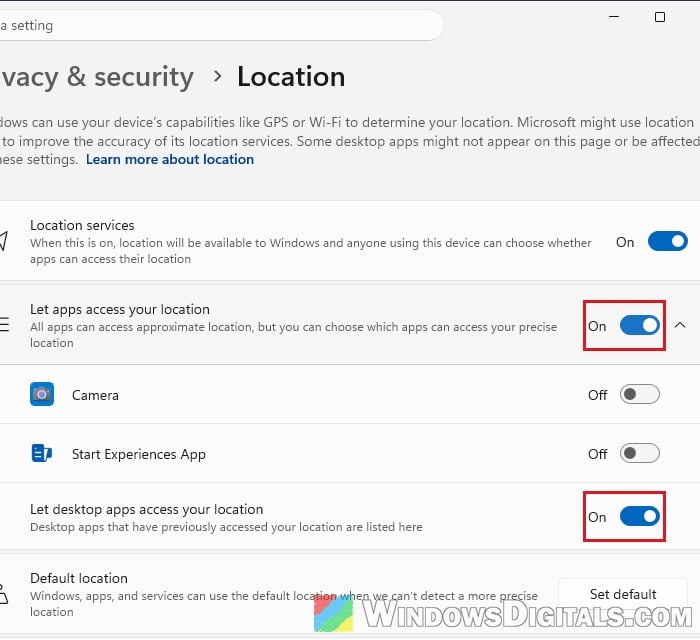The height and width of the screenshot is (640, 700).
Task: Collapse the Let apps access your location section
Action: point(679,325)
